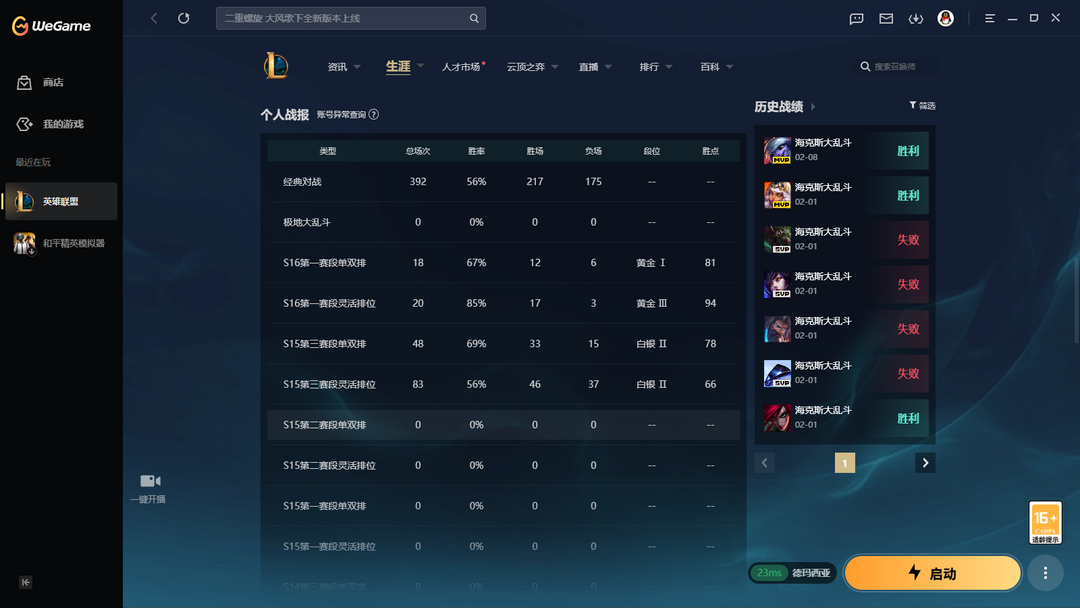1080x608 pixels.
Task: Open the 02-08 海克斯大乱斗 victory match
Action: pos(845,151)
